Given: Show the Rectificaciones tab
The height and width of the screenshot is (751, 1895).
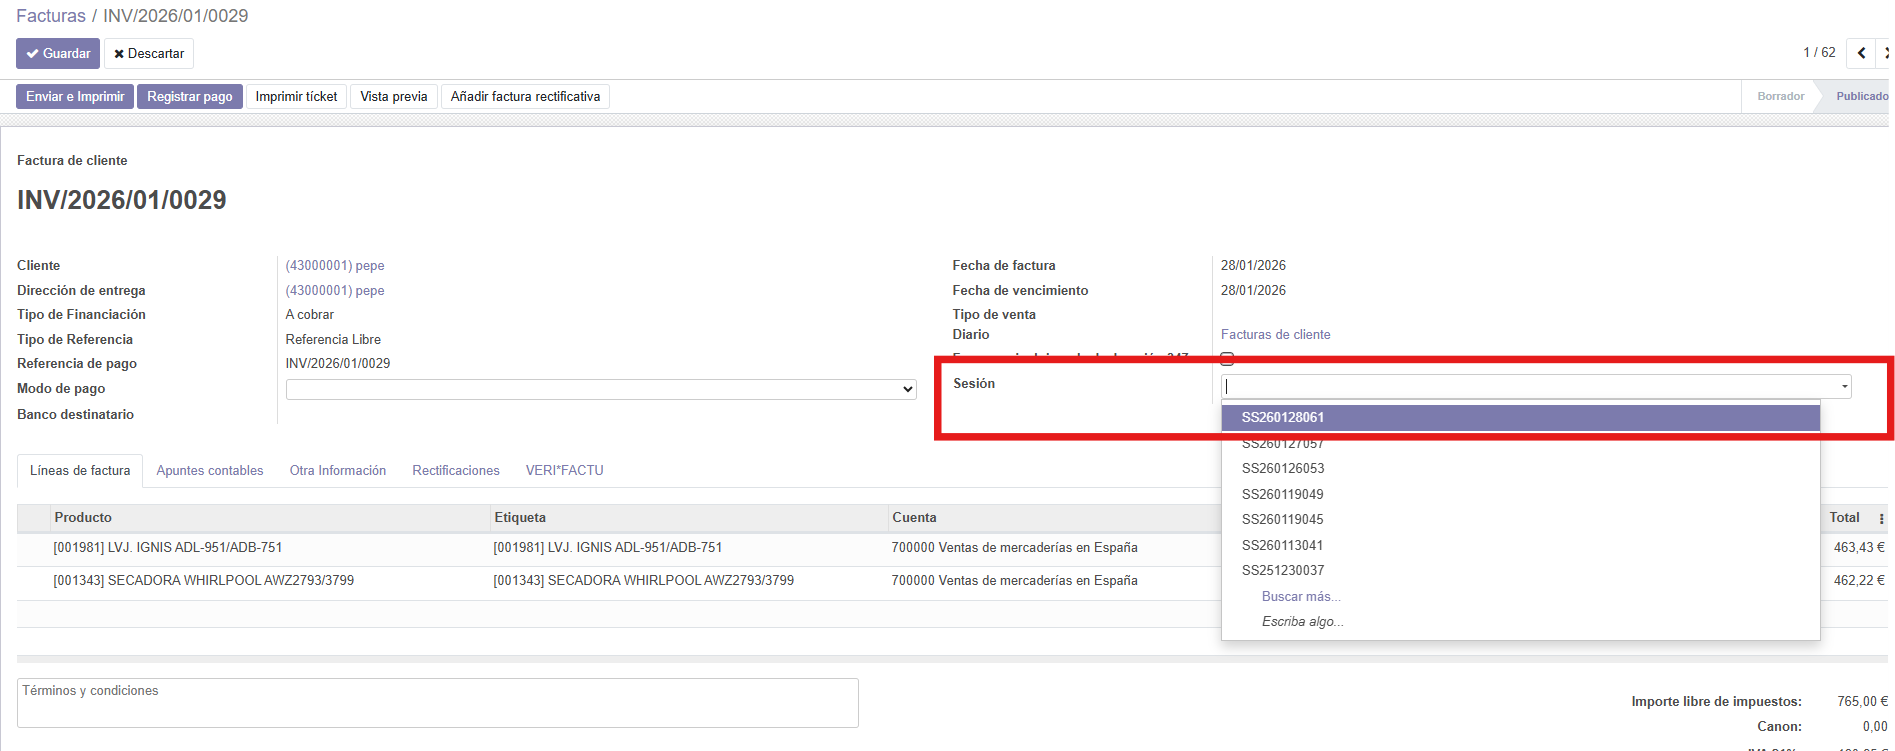Looking at the screenshot, I should pyautogui.click(x=455, y=470).
